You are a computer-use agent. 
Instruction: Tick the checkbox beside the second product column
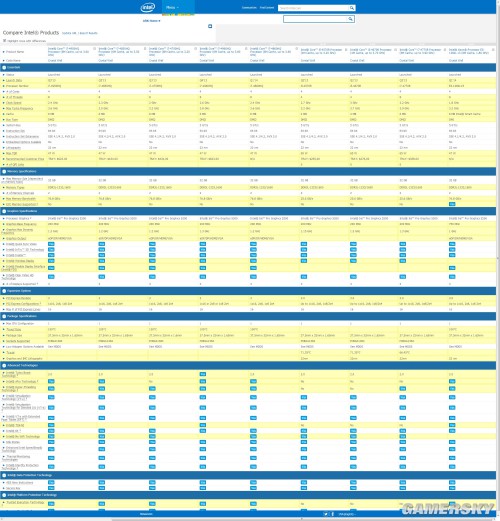coord(145,49)
